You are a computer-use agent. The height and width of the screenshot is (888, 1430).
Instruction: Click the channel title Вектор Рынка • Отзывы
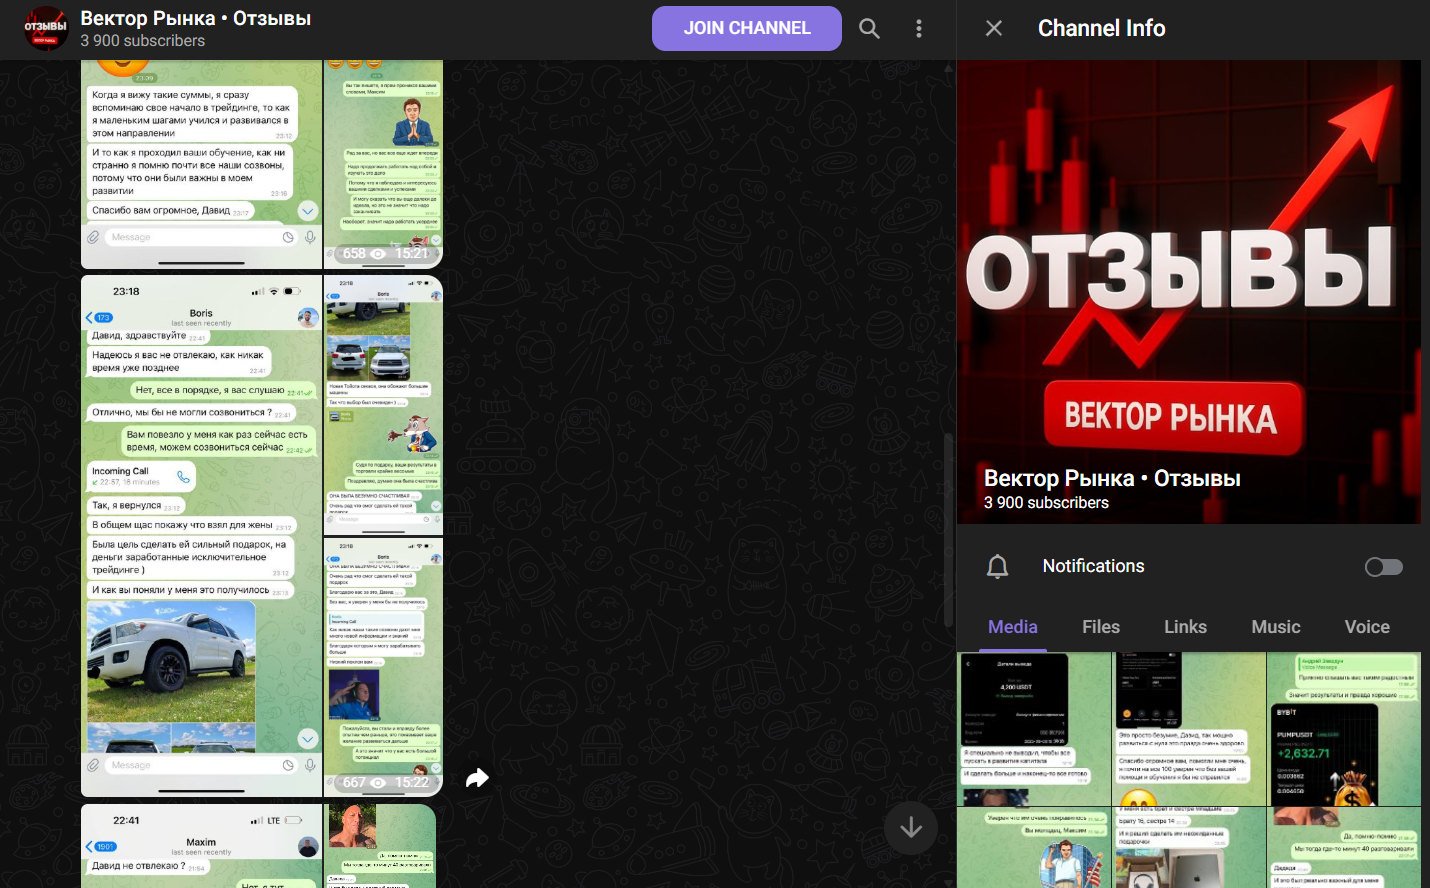tap(196, 18)
